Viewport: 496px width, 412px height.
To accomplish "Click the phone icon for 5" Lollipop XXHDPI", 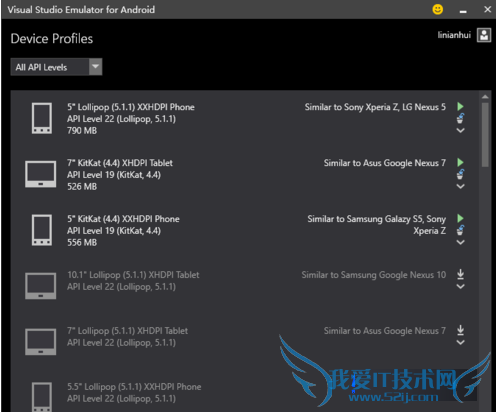I will [42, 118].
